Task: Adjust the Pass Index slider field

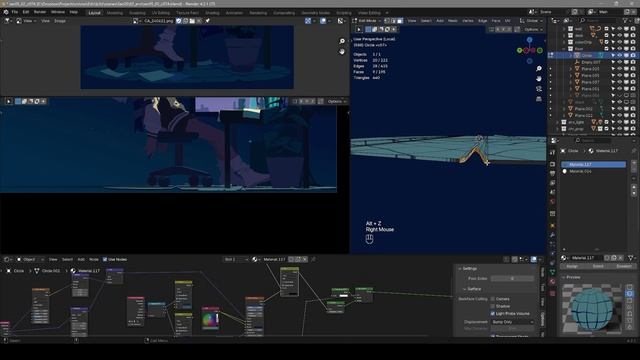Action: coord(512,278)
